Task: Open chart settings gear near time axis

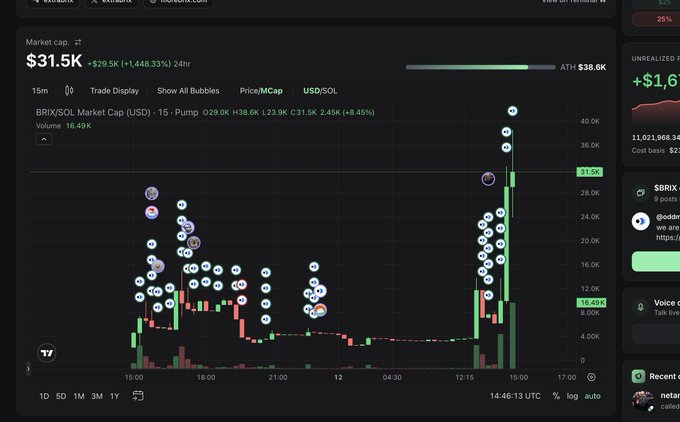Action: coord(591,377)
